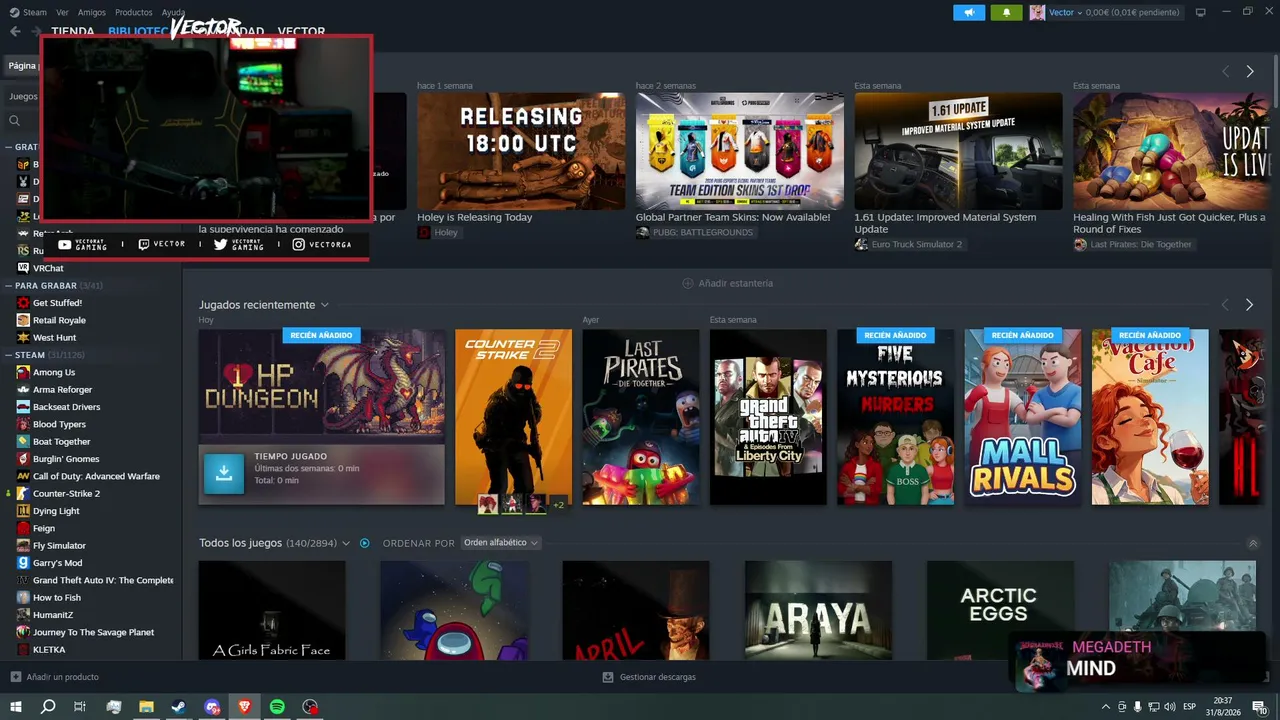
Task: Click the Counter-Strike 2 sidebar icon
Action: click(23, 494)
